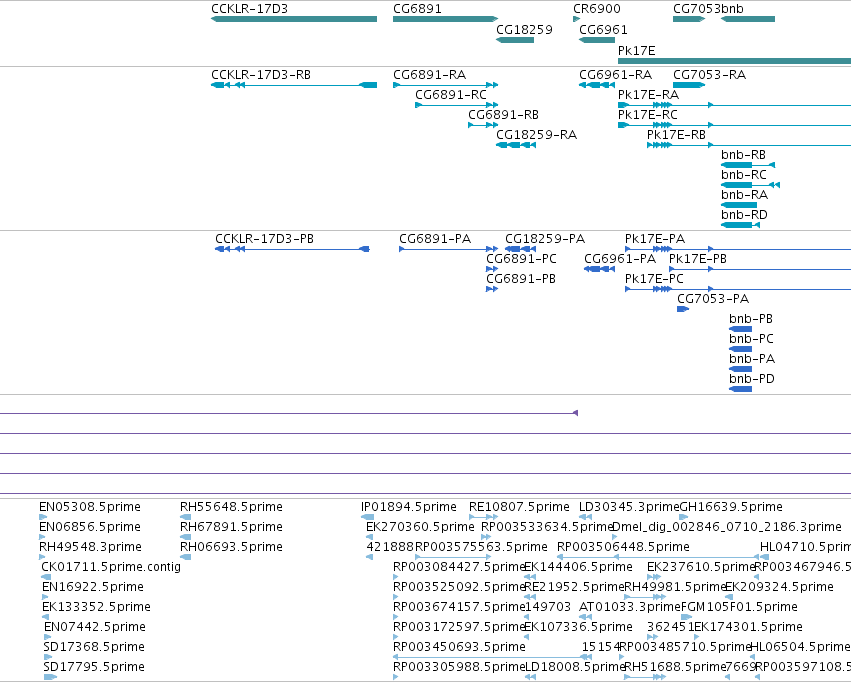
Task: Click EST EN06856.5prime
Action: coord(42,537)
